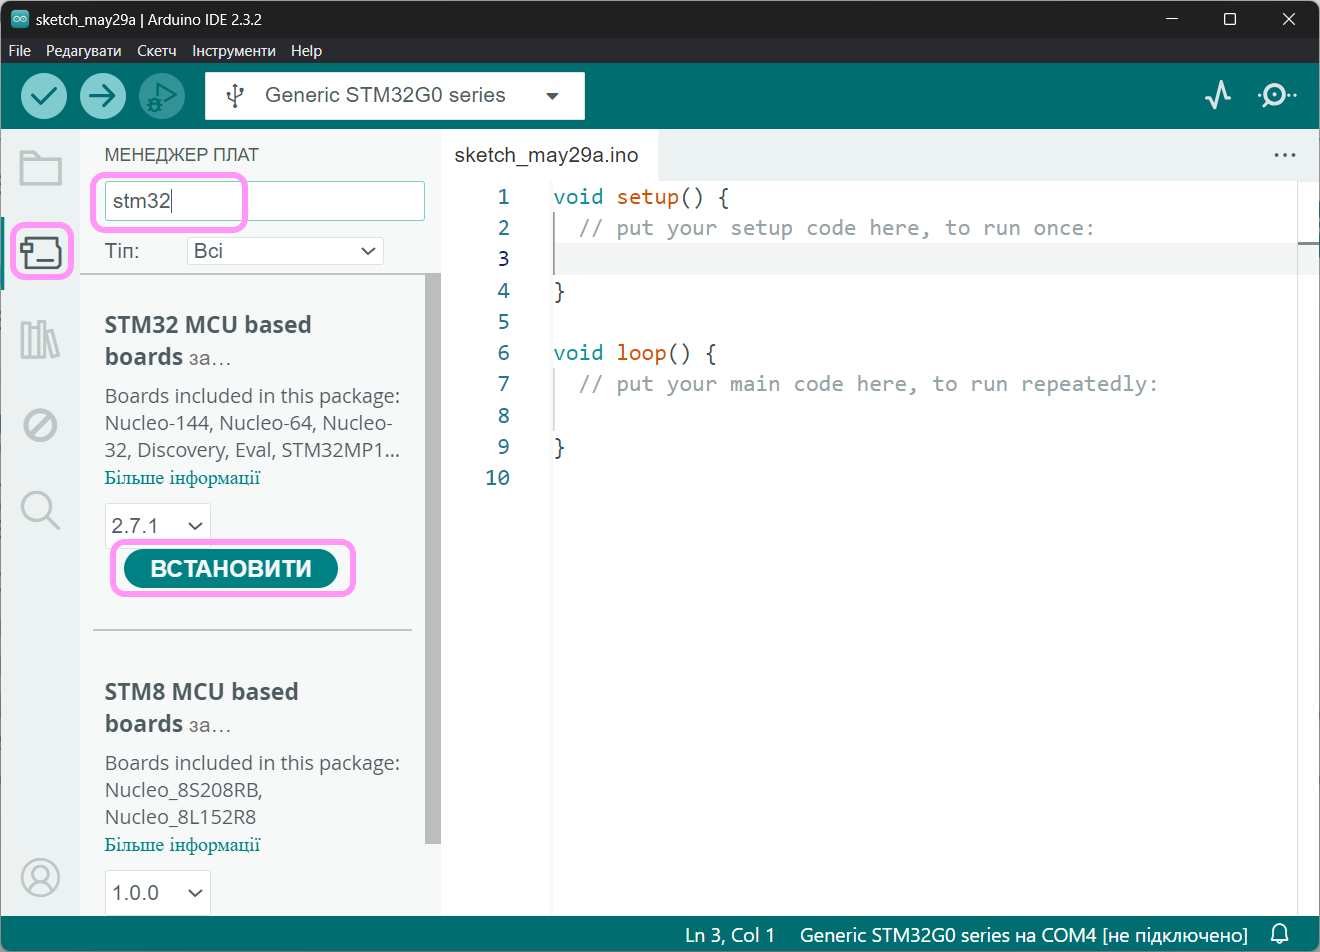
Task: Open Більше інформації link for STM32 boards
Action: coord(182,478)
